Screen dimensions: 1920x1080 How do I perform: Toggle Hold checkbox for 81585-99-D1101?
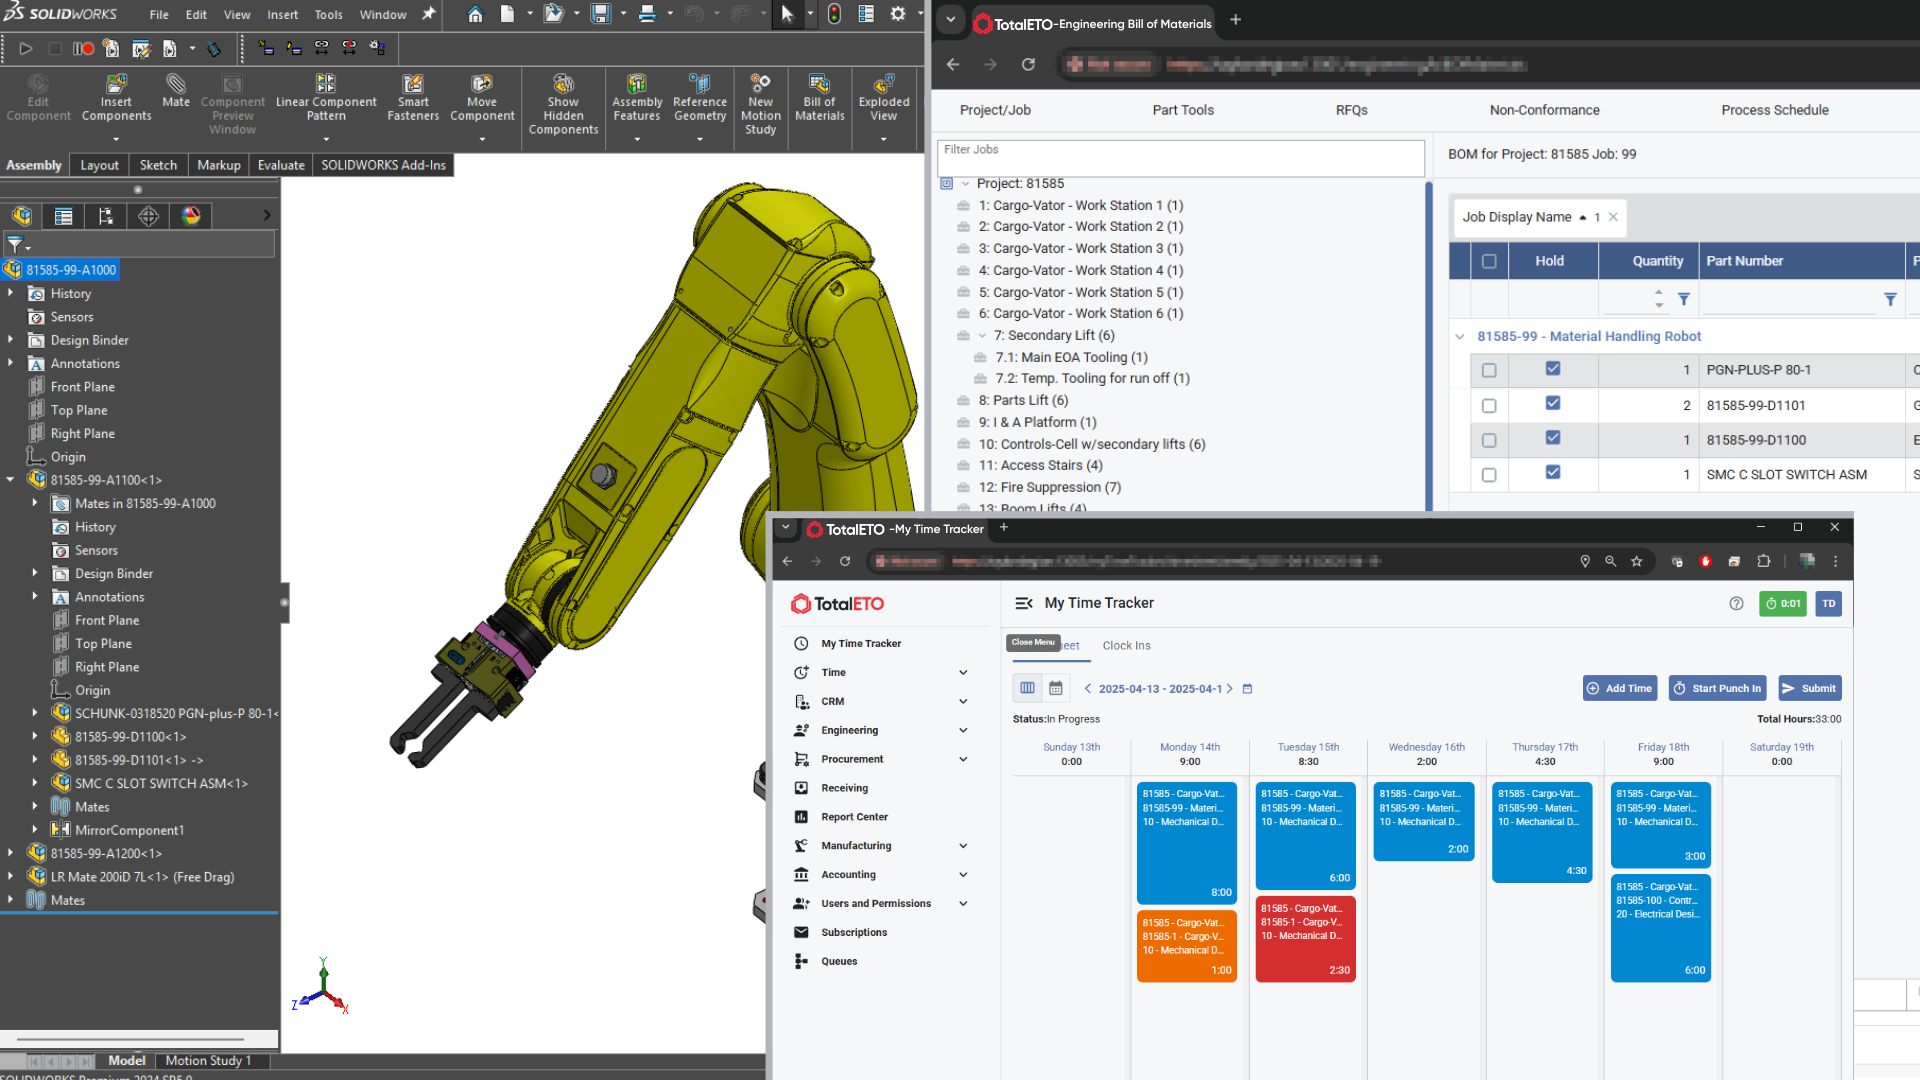[x=1553, y=403]
